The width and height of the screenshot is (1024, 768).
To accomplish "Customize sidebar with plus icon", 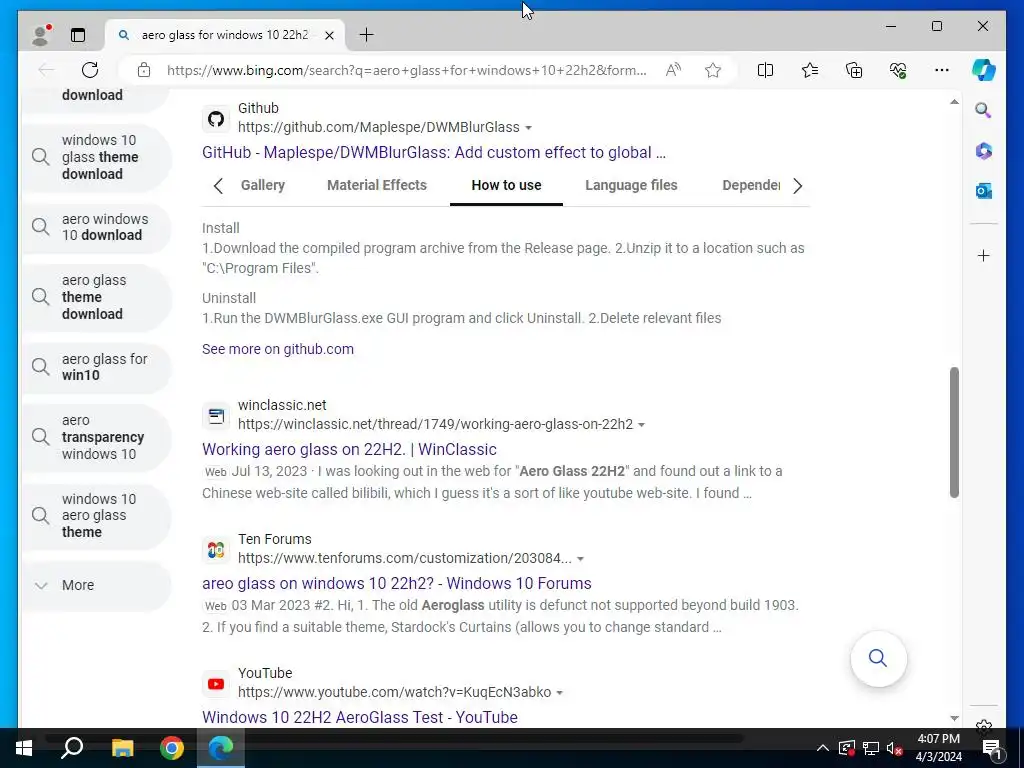I will [984, 255].
